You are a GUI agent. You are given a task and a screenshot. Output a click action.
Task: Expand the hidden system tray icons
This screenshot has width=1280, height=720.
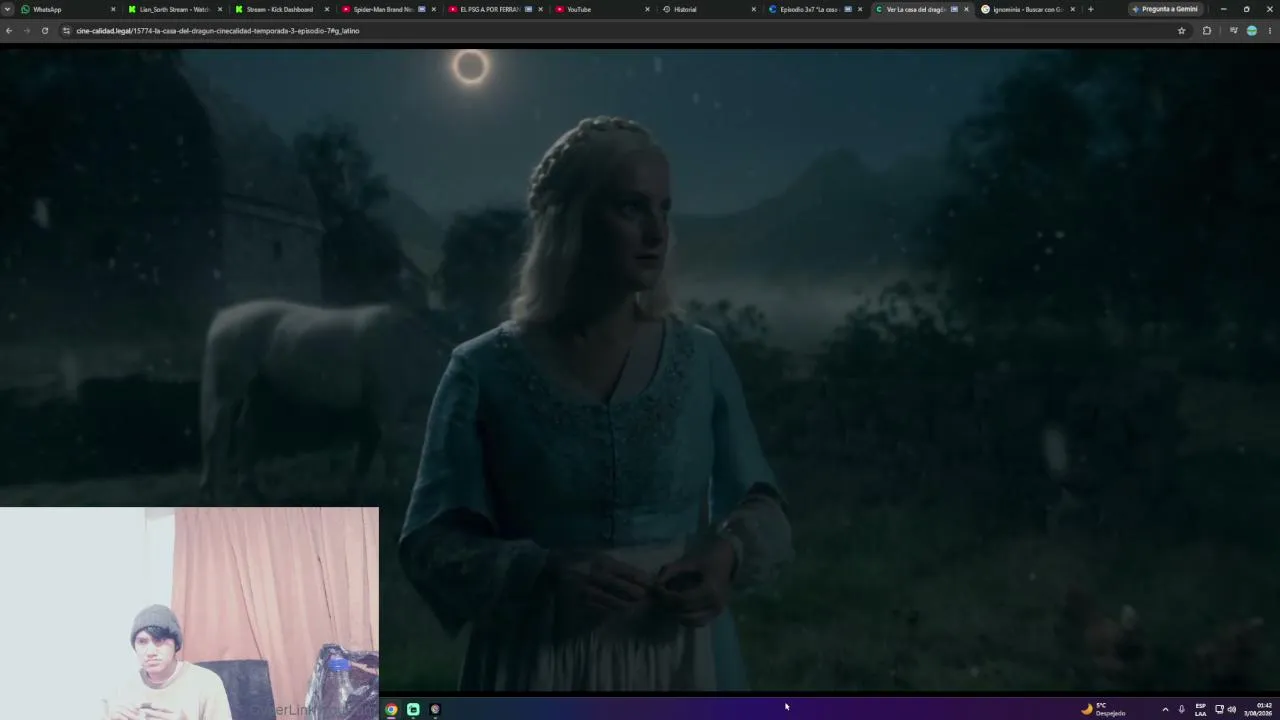point(1165,709)
